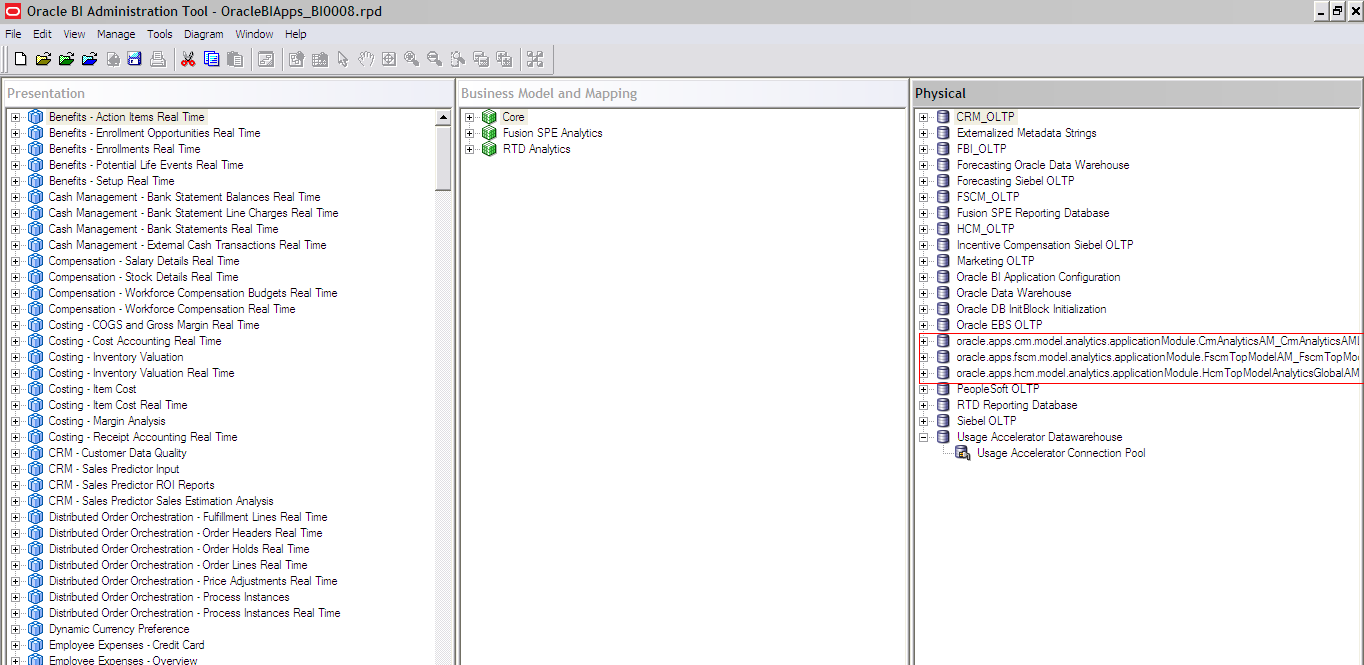Select Benefits - Enrollments Real Time subject area
The width and height of the screenshot is (1364, 665).
click(123, 148)
